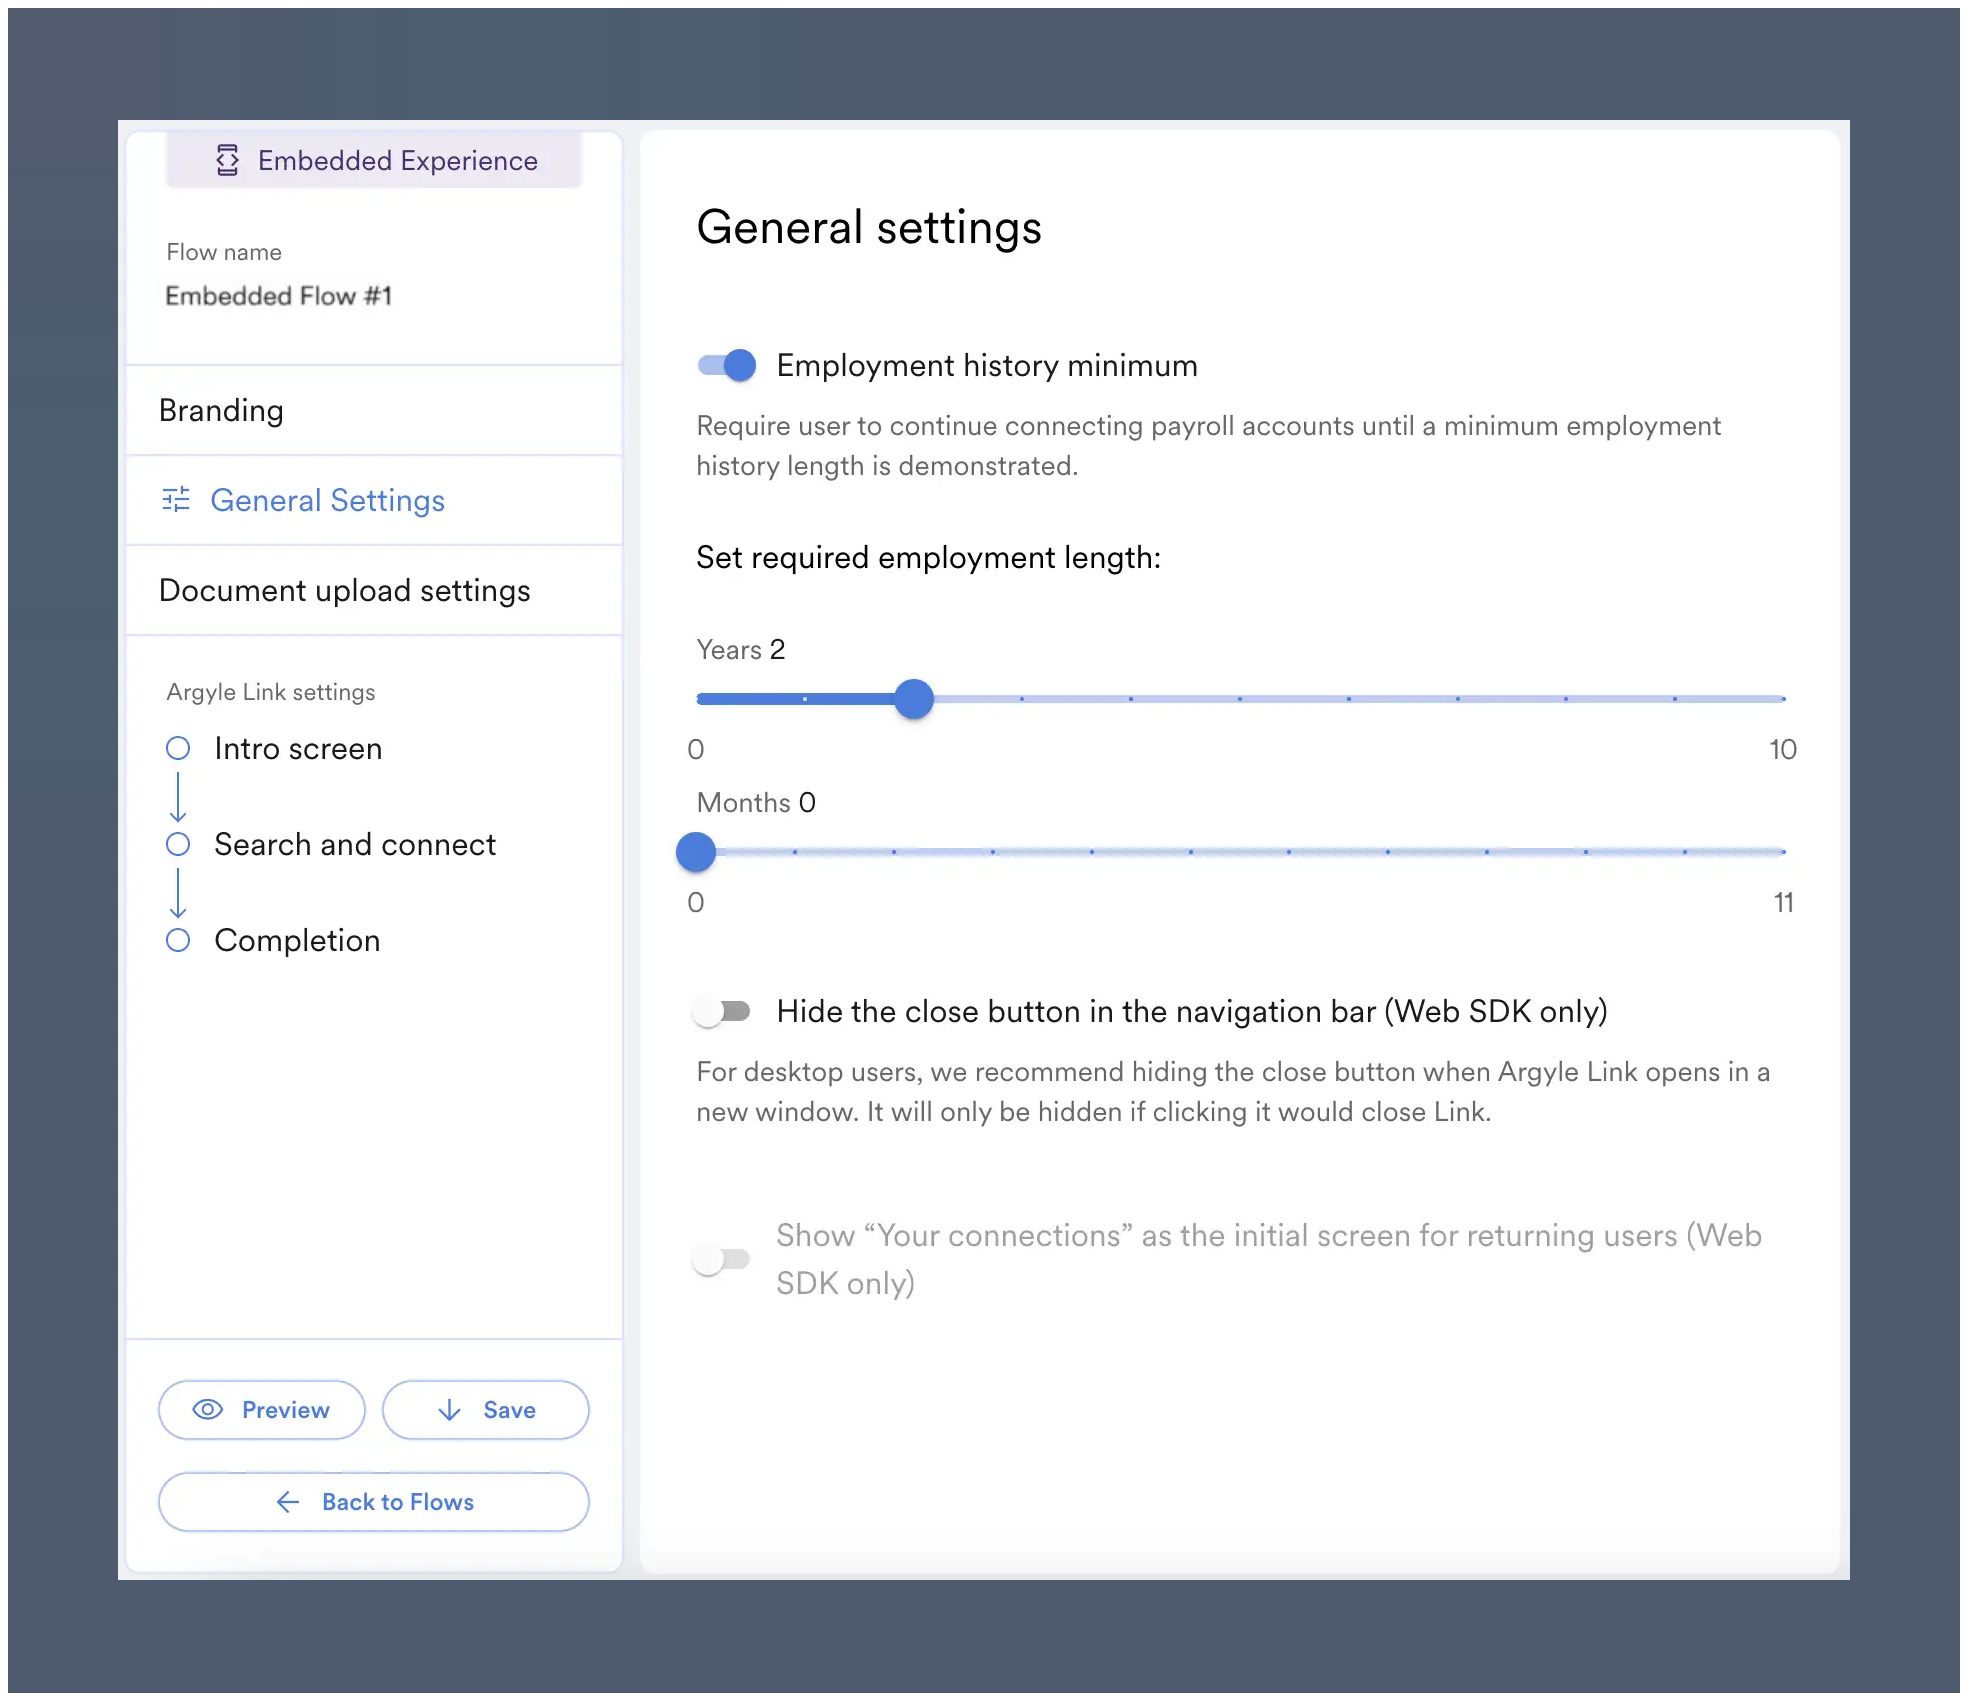Click the Intro screen link
This screenshot has width=1968, height=1701.
(x=297, y=748)
